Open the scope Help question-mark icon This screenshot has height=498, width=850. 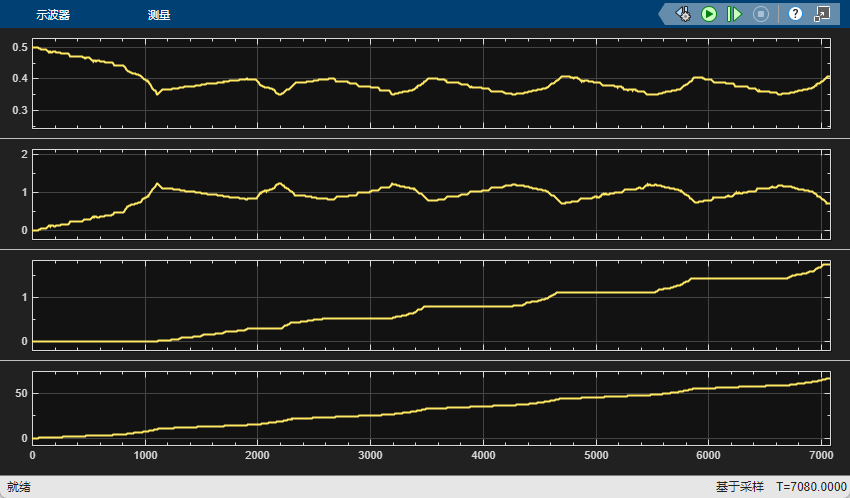(x=795, y=14)
